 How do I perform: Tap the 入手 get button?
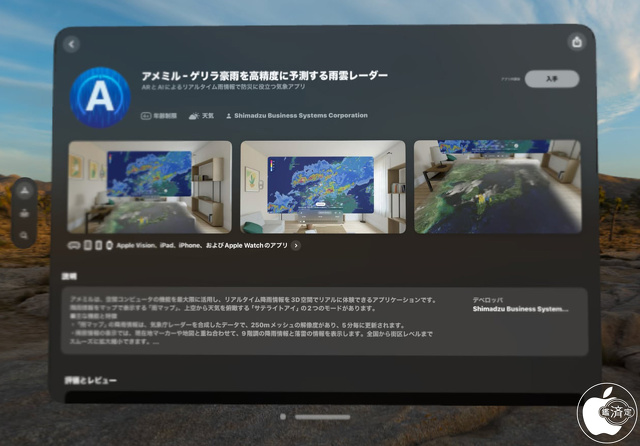(552, 79)
